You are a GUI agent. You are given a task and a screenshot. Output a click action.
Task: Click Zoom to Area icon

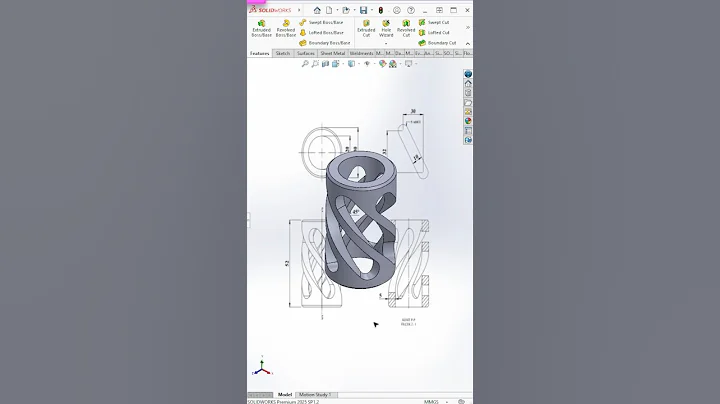(x=315, y=64)
